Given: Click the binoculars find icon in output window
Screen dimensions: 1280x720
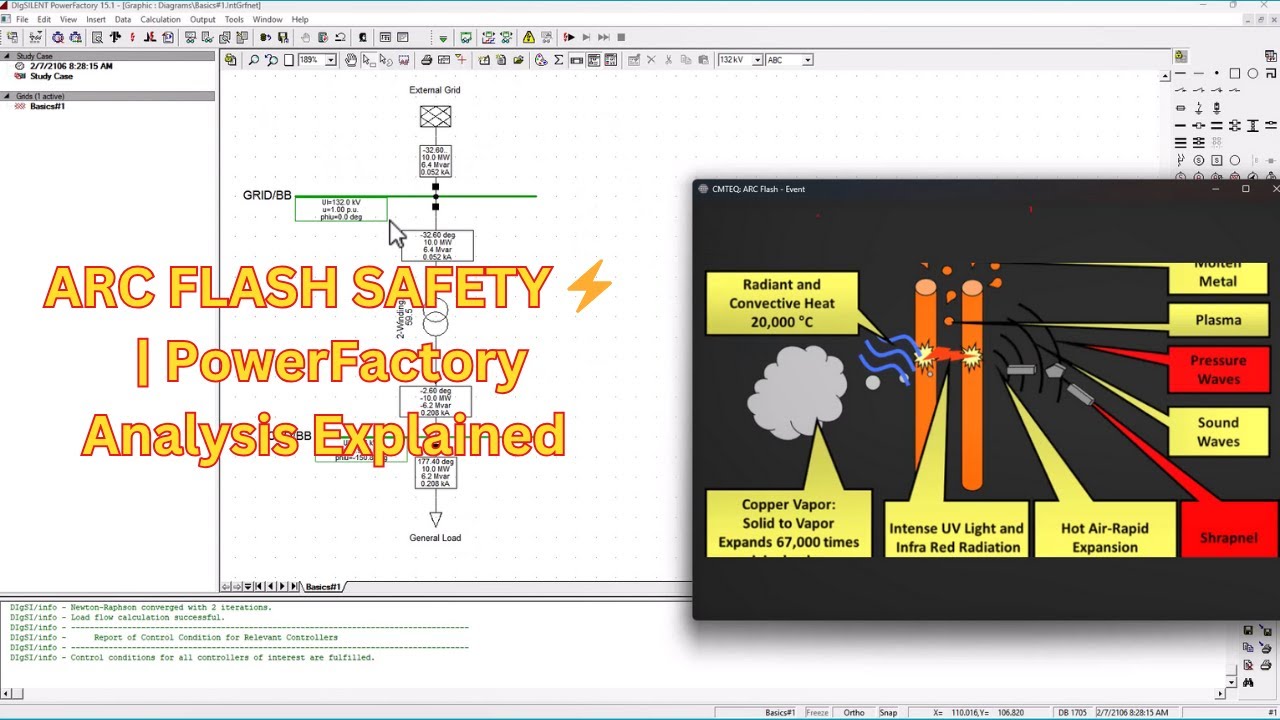Looking at the screenshot, I should coord(1248,682).
